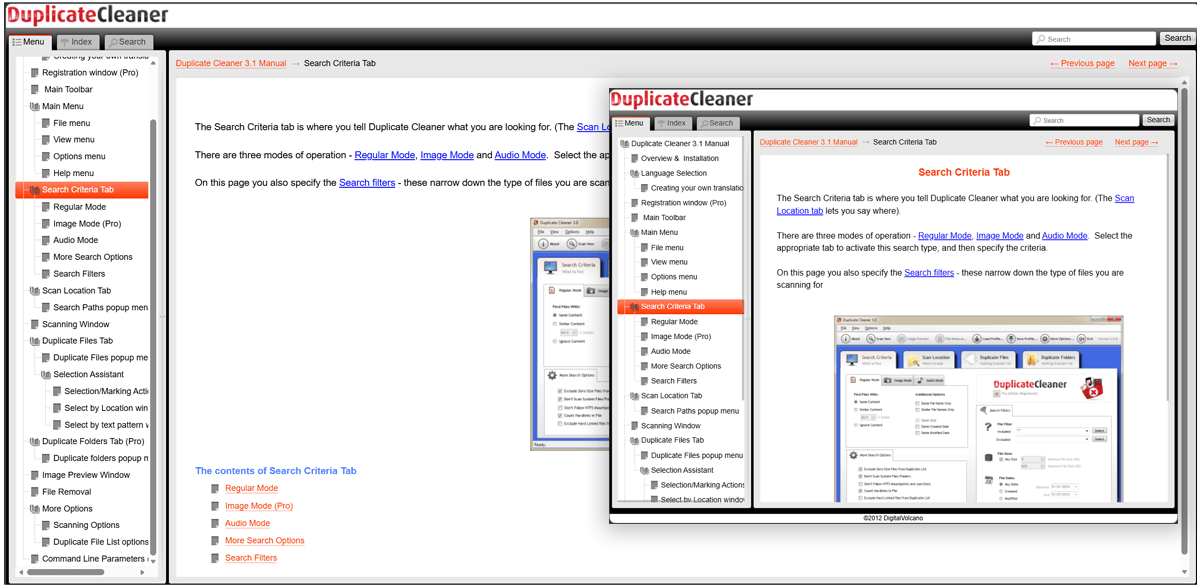1200x588 pixels.
Task: Click the More Search Options gear icon
Action: 852,454
